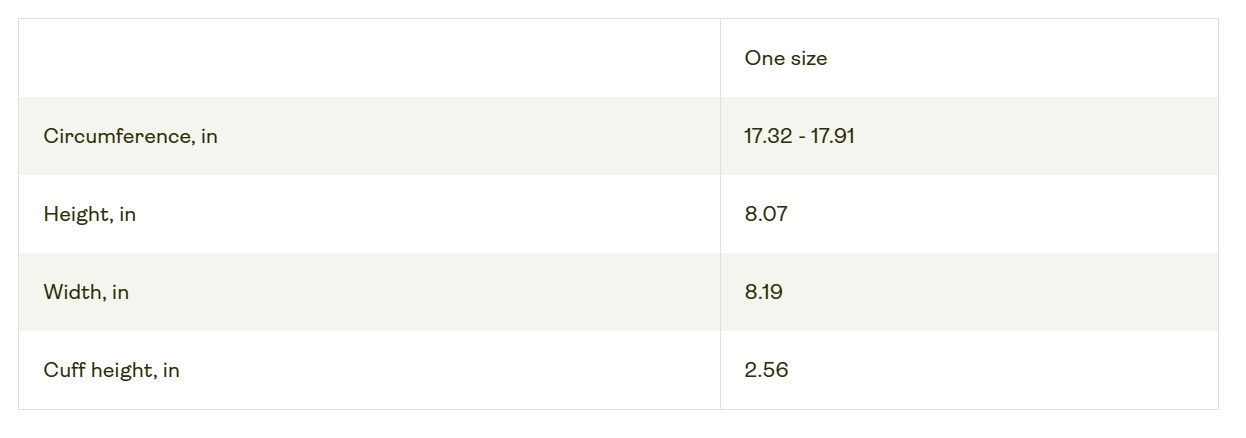Select the "Circumference, in" row label
Screen dimensions: 1246x438
pos(130,136)
